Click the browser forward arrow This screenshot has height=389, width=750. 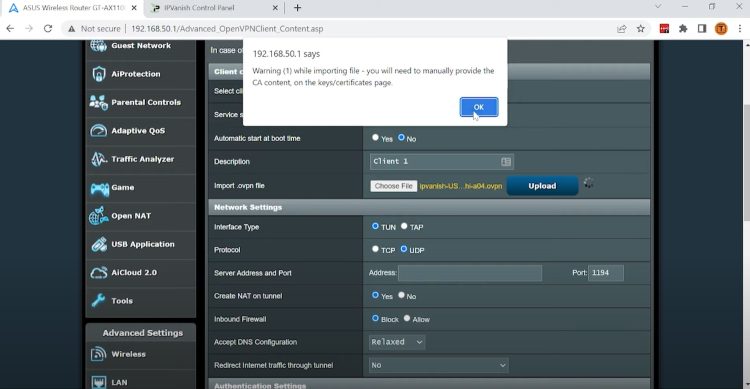click(29, 29)
